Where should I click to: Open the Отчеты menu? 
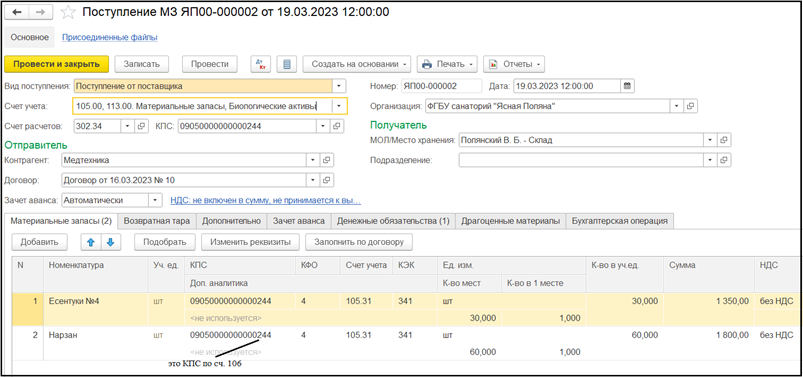click(514, 64)
